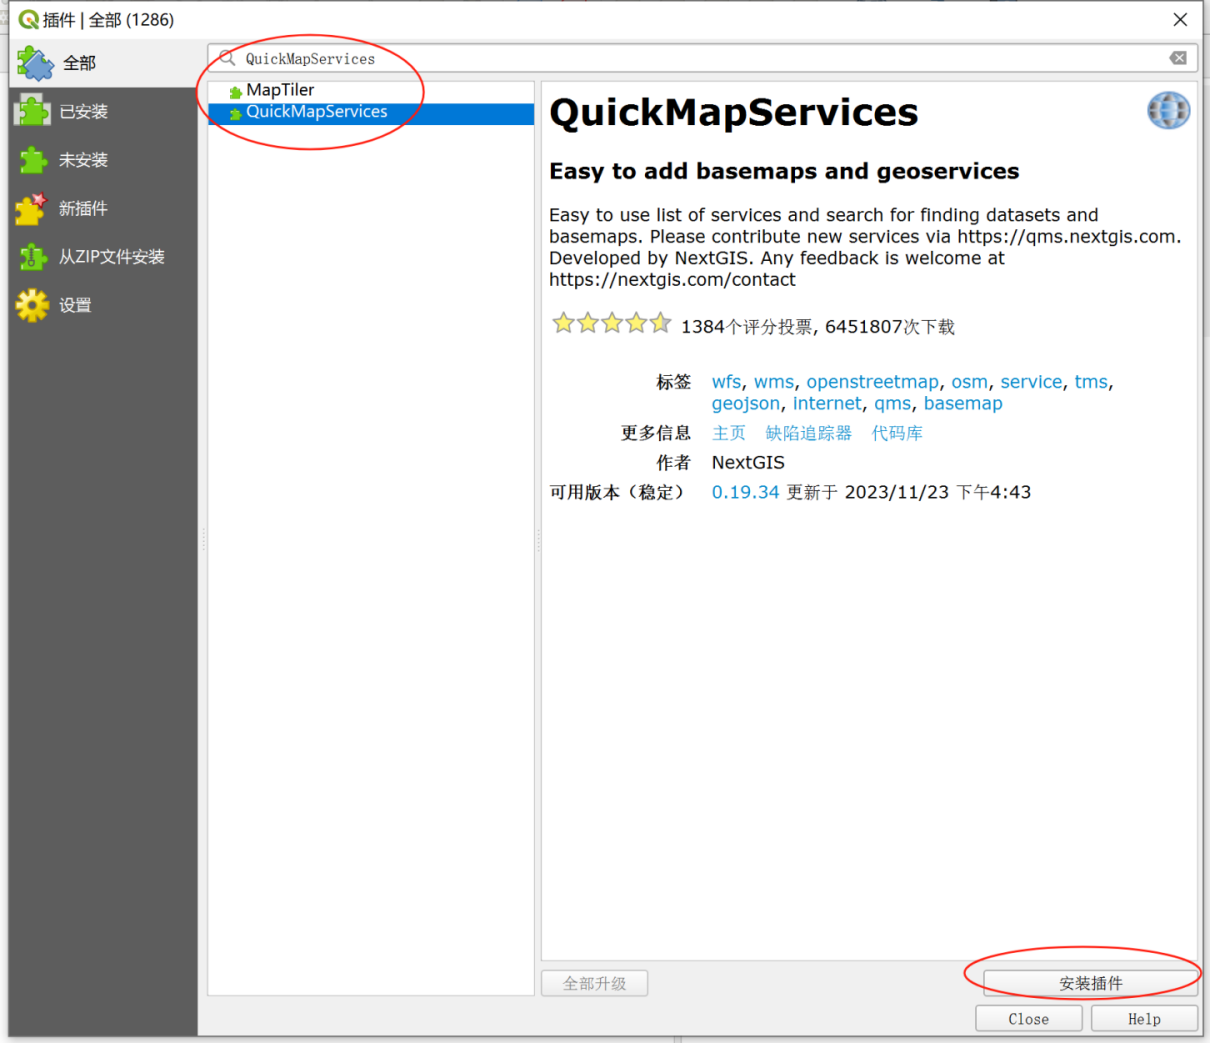Open the 全部 (All) plugins tab
Viewport: 1210px width, 1043px height.
[x=103, y=63]
